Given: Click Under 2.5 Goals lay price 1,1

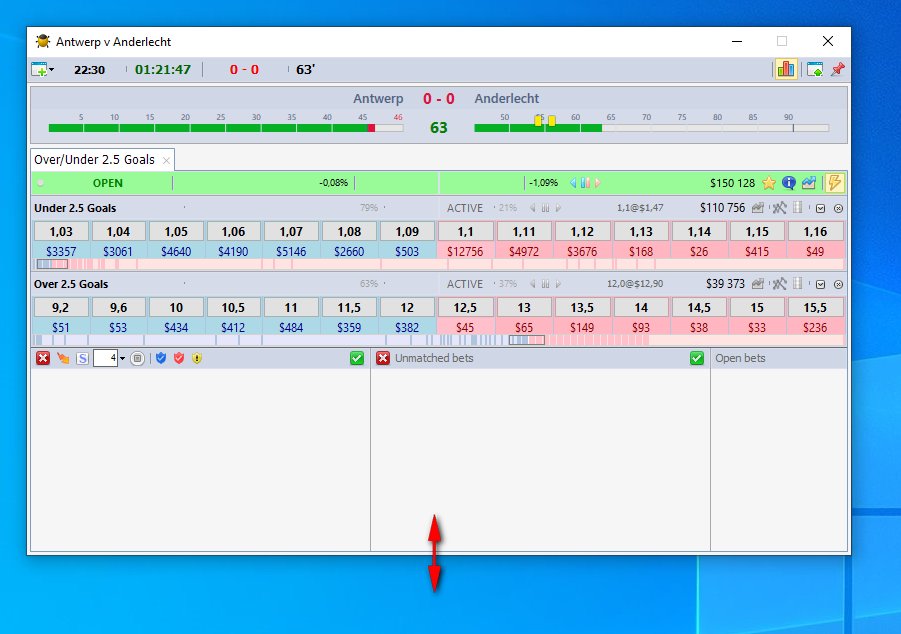Looking at the screenshot, I should pos(465,232).
